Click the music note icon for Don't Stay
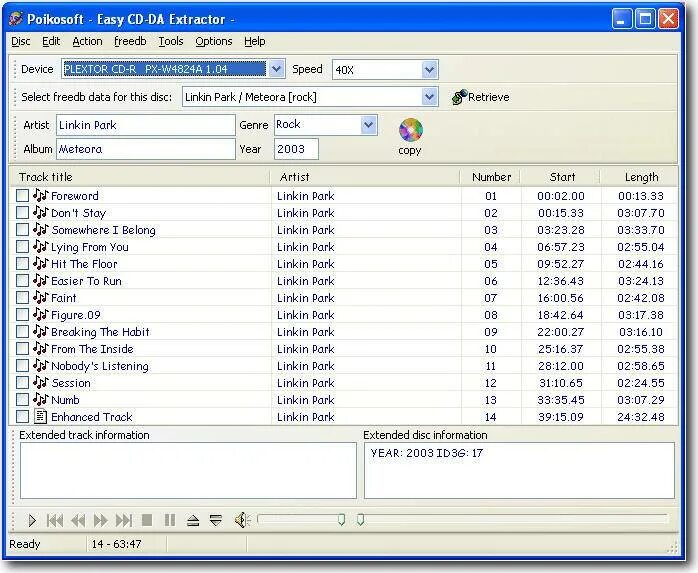 41,212
